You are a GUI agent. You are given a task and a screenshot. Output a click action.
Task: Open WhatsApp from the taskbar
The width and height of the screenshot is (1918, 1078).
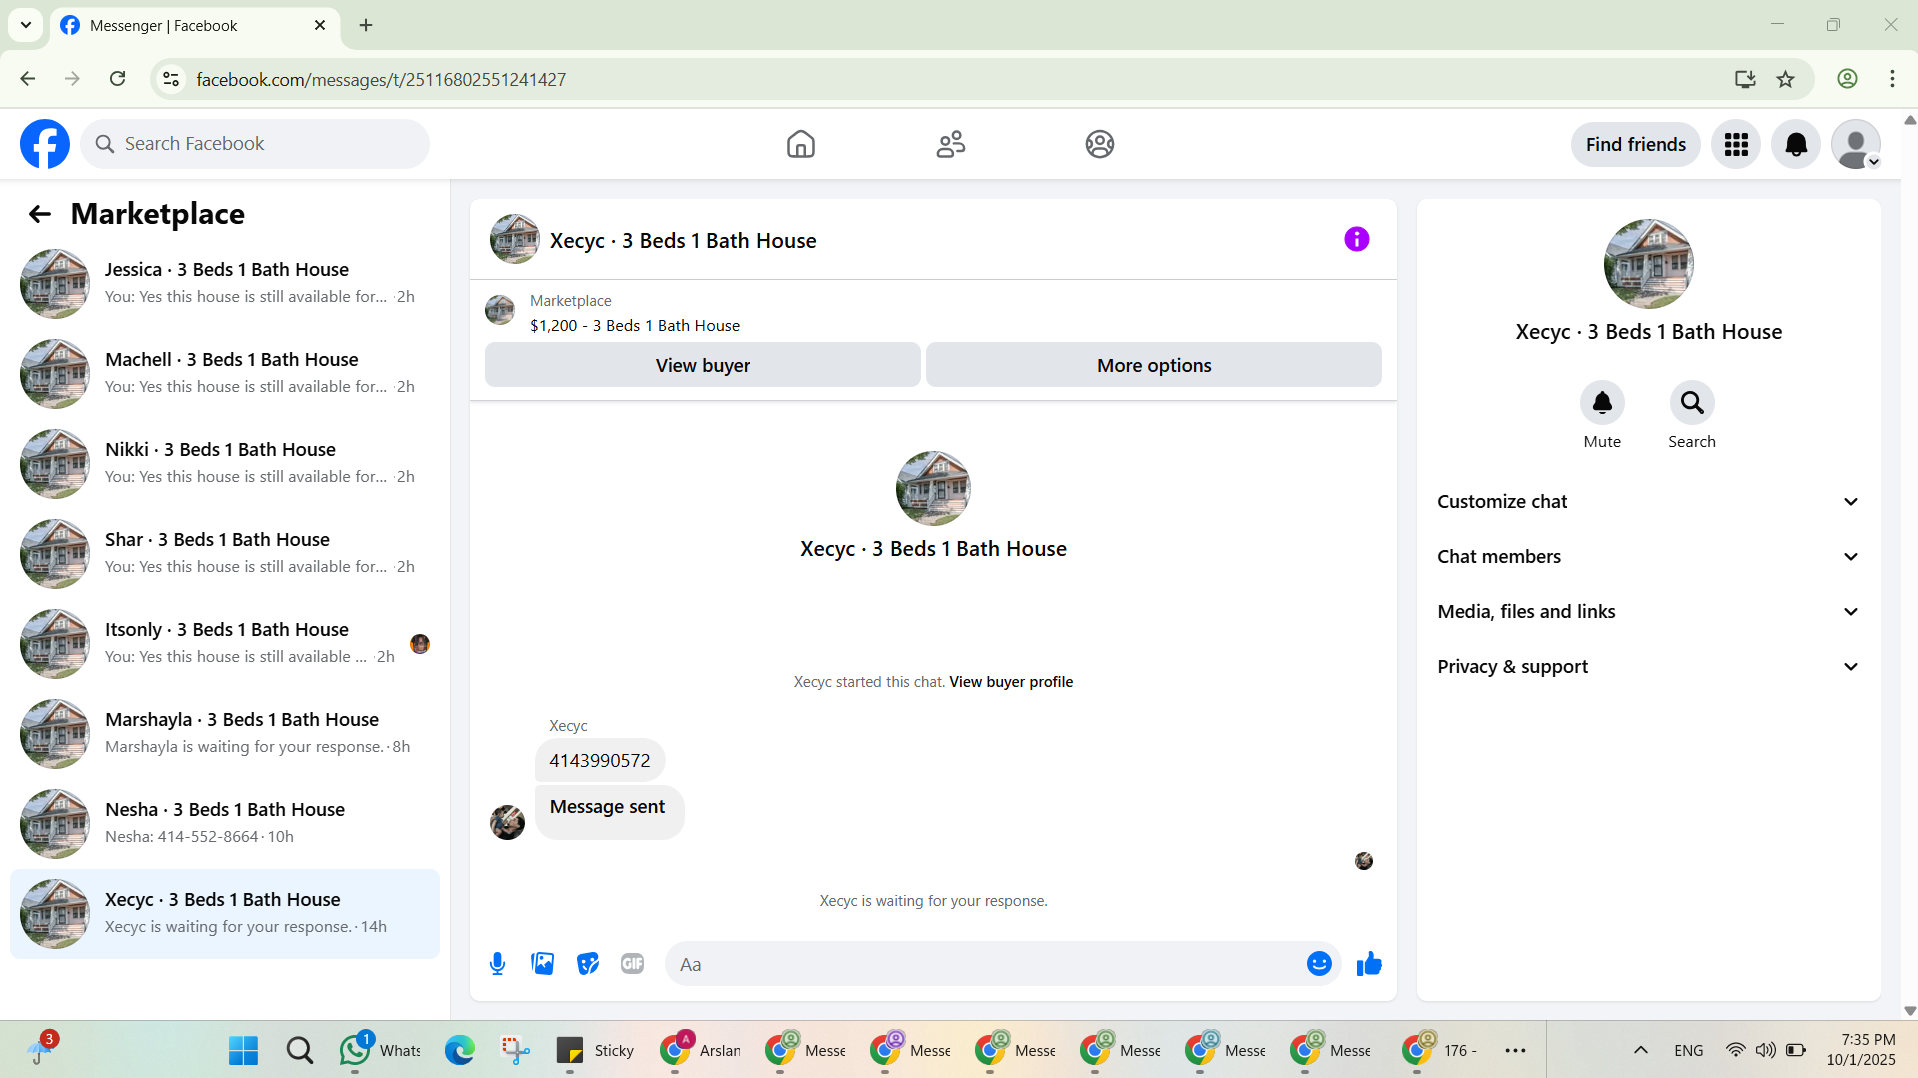point(382,1050)
